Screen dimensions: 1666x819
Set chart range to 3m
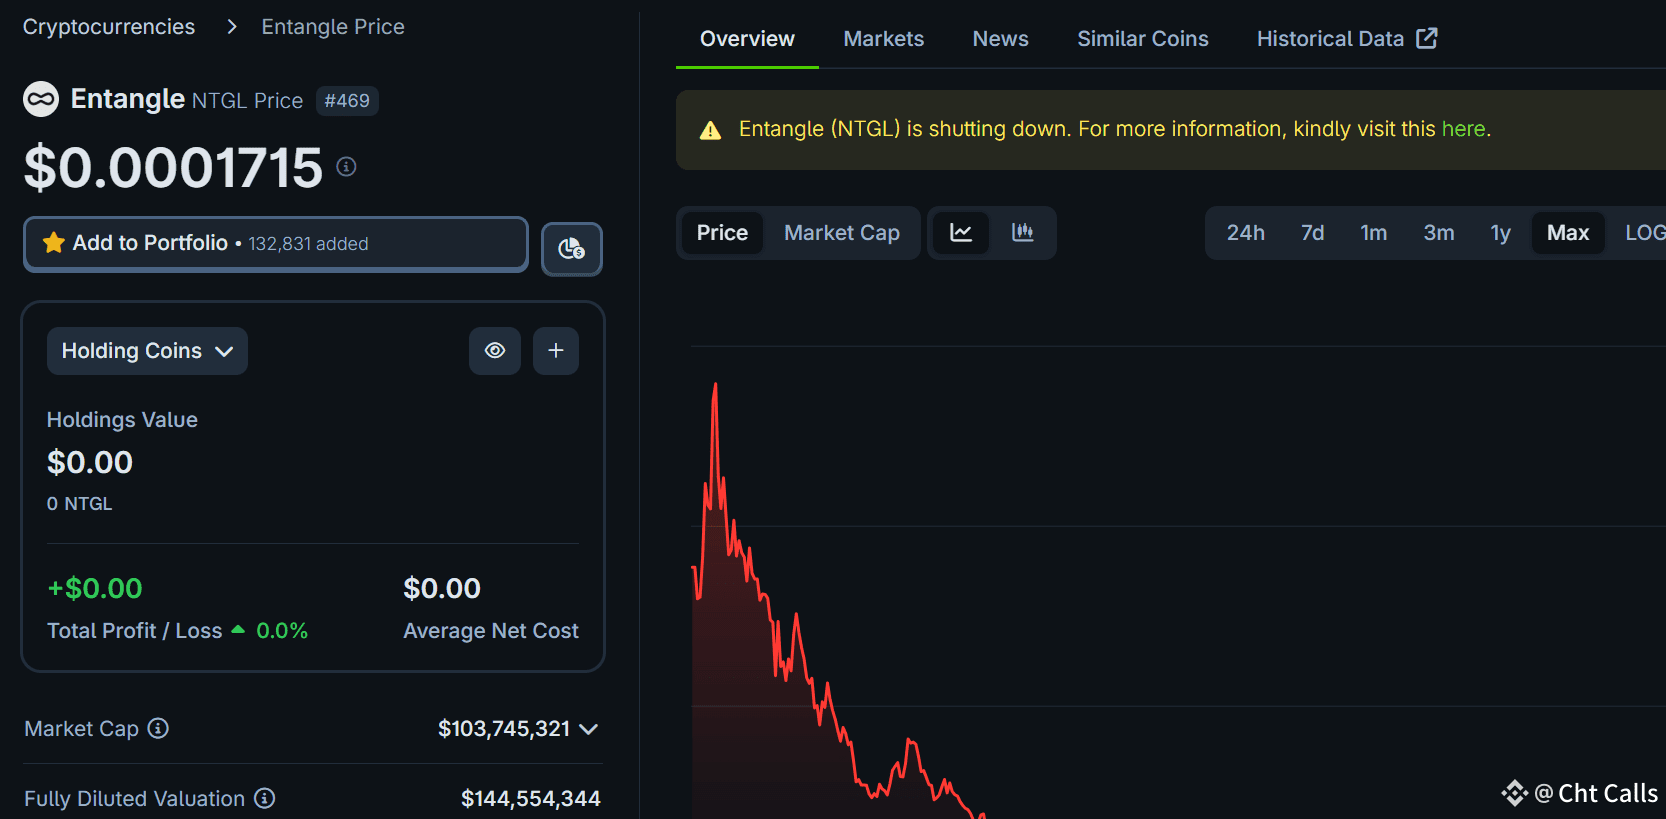[1439, 233]
